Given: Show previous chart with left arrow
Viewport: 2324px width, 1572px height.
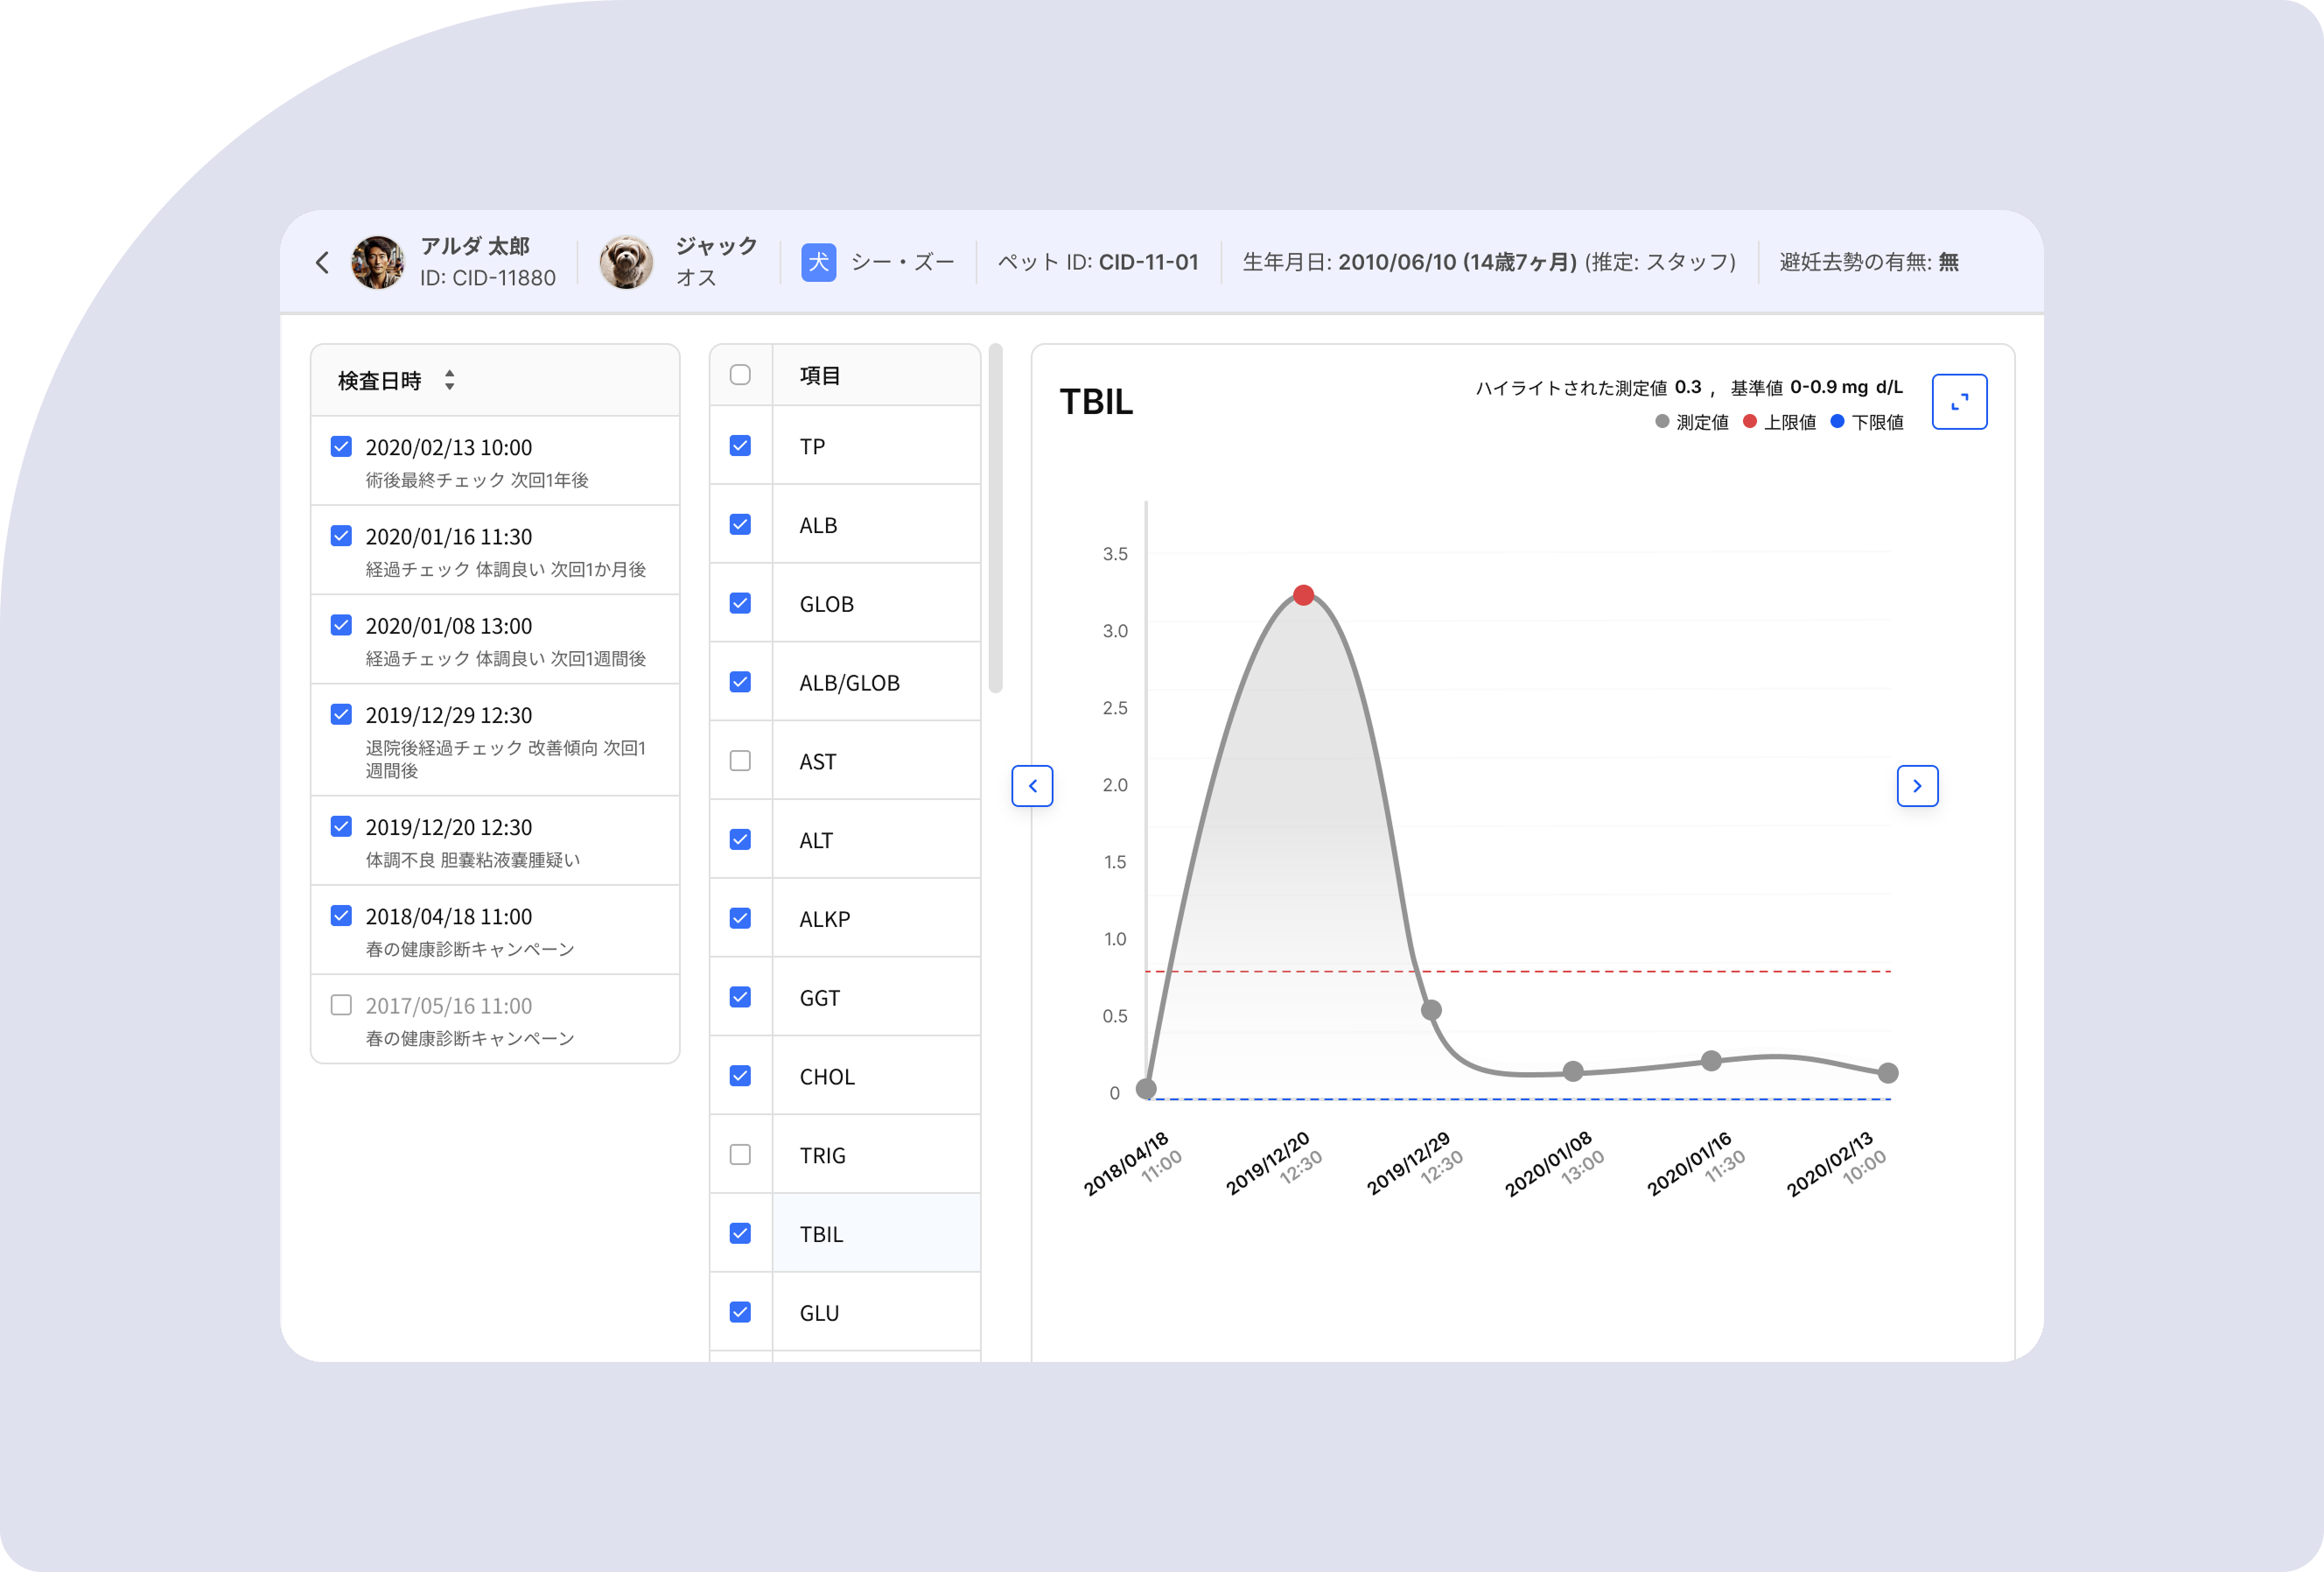Looking at the screenshot, I should 1032,786.
